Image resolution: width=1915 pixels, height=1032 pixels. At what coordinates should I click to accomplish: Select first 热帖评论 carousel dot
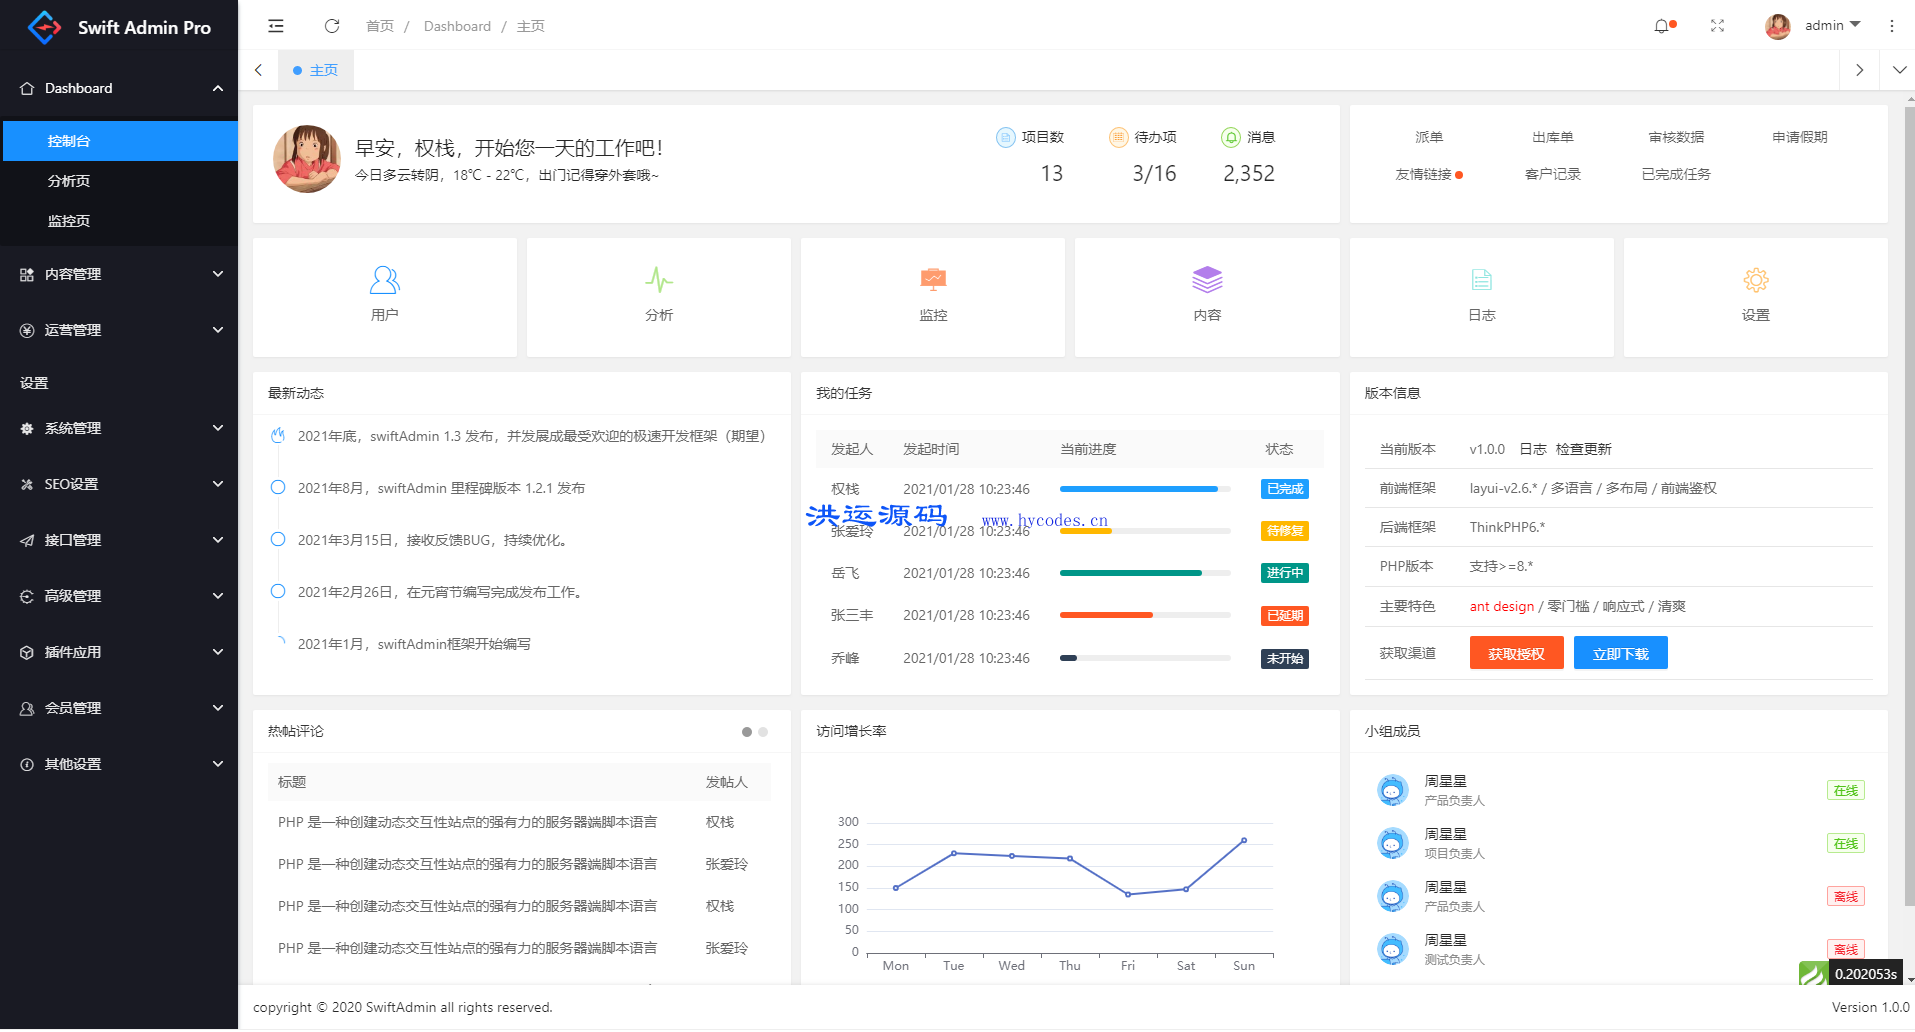747,732
